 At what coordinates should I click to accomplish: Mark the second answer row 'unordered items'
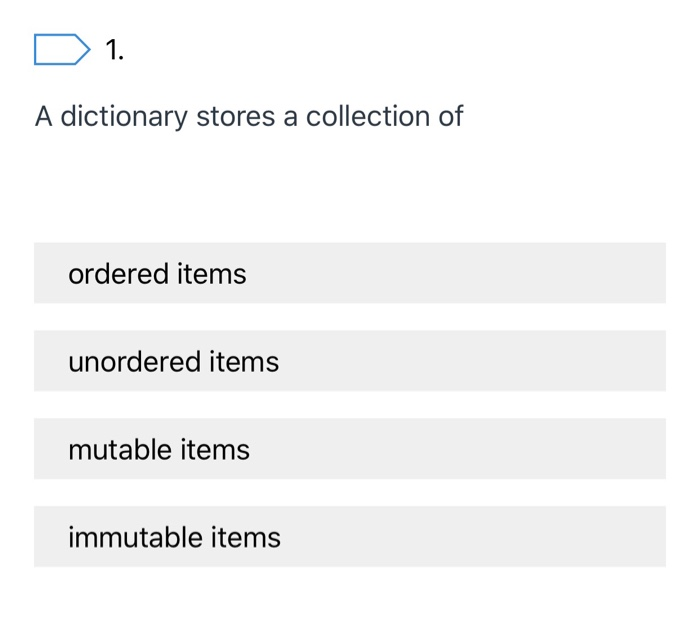[x=350, y=361]
